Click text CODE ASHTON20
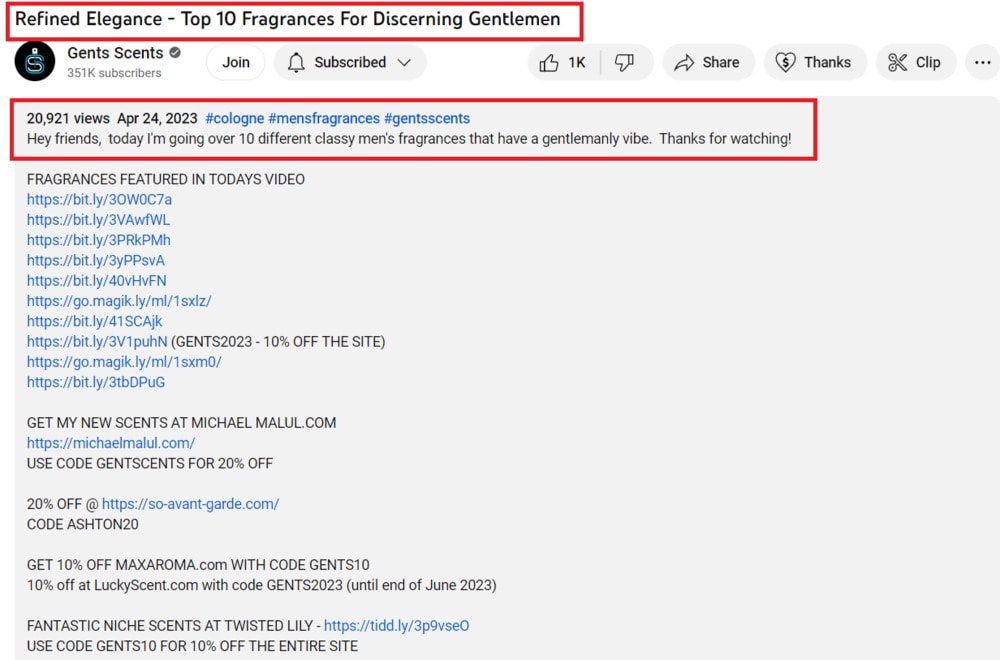The image size is (1000, 660). coord(82,525)
